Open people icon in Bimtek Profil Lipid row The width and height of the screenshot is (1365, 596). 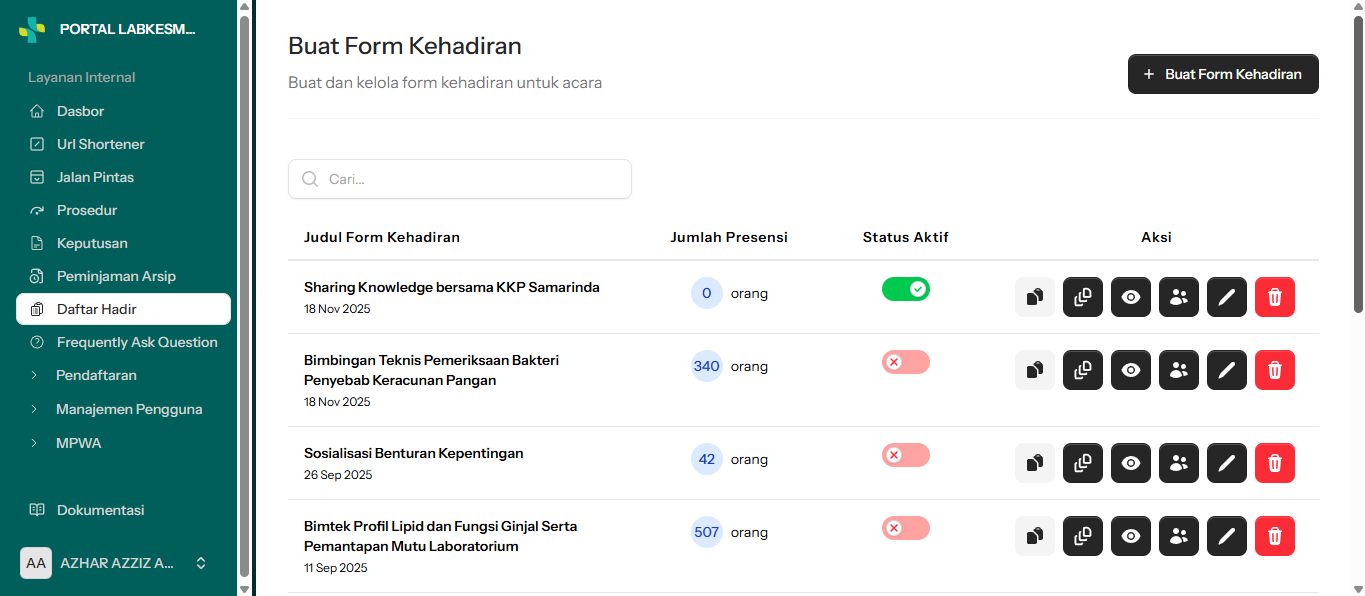pos(1179,536)
